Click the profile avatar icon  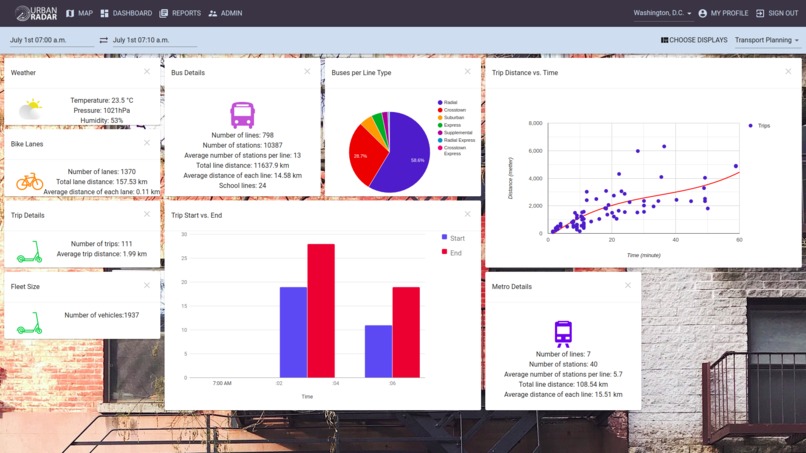click(x=703, y=13)
